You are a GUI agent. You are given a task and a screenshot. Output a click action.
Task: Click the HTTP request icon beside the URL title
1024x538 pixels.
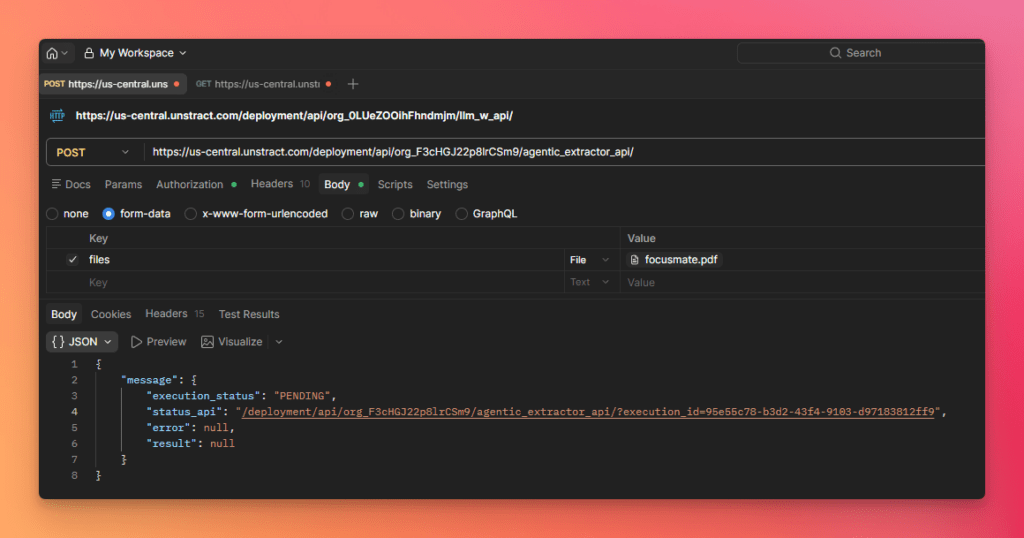[57, 115]
